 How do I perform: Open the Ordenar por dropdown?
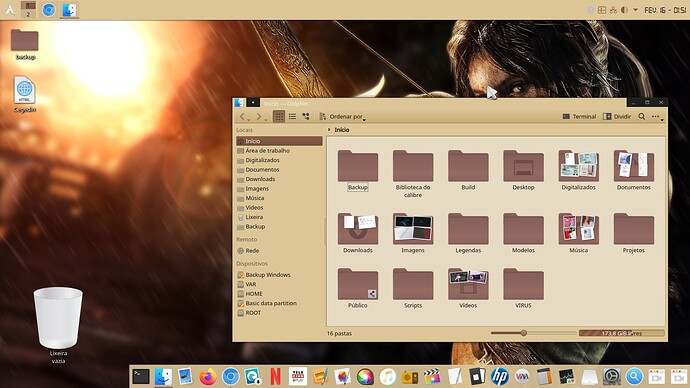(342, 117)
